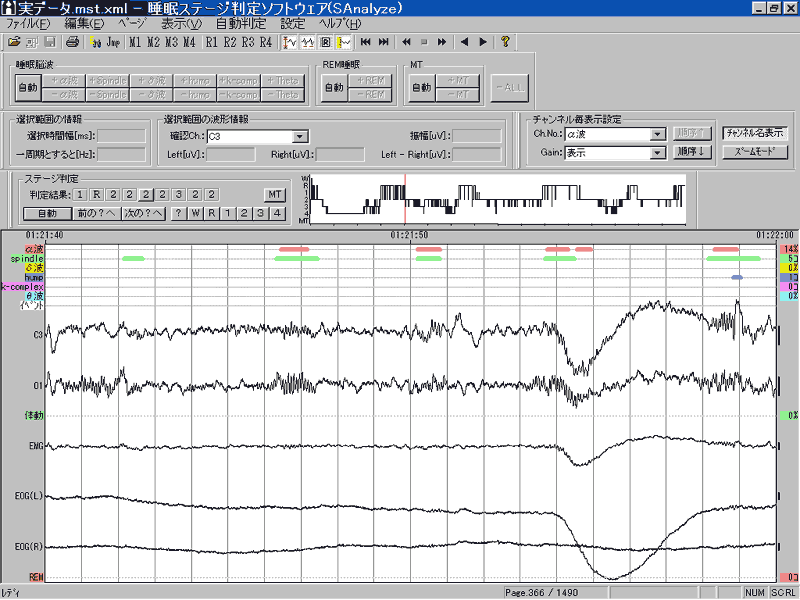Select the M1 toolbar button
The height and width of the screenshot is (600, 800).
tap(135, 42)
